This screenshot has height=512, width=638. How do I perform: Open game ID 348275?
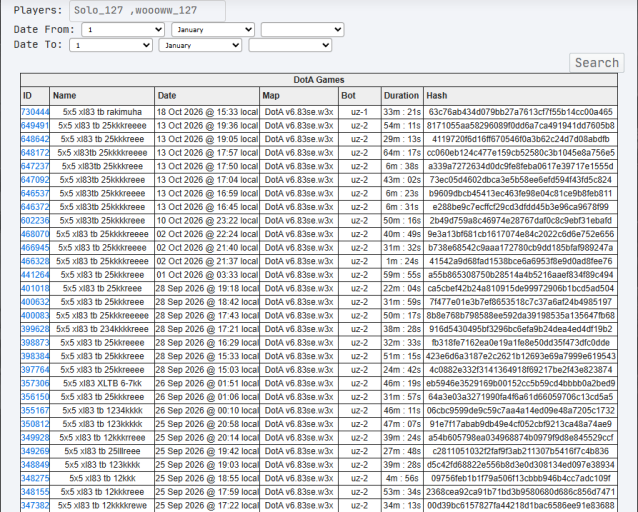[x=35, y=478]
